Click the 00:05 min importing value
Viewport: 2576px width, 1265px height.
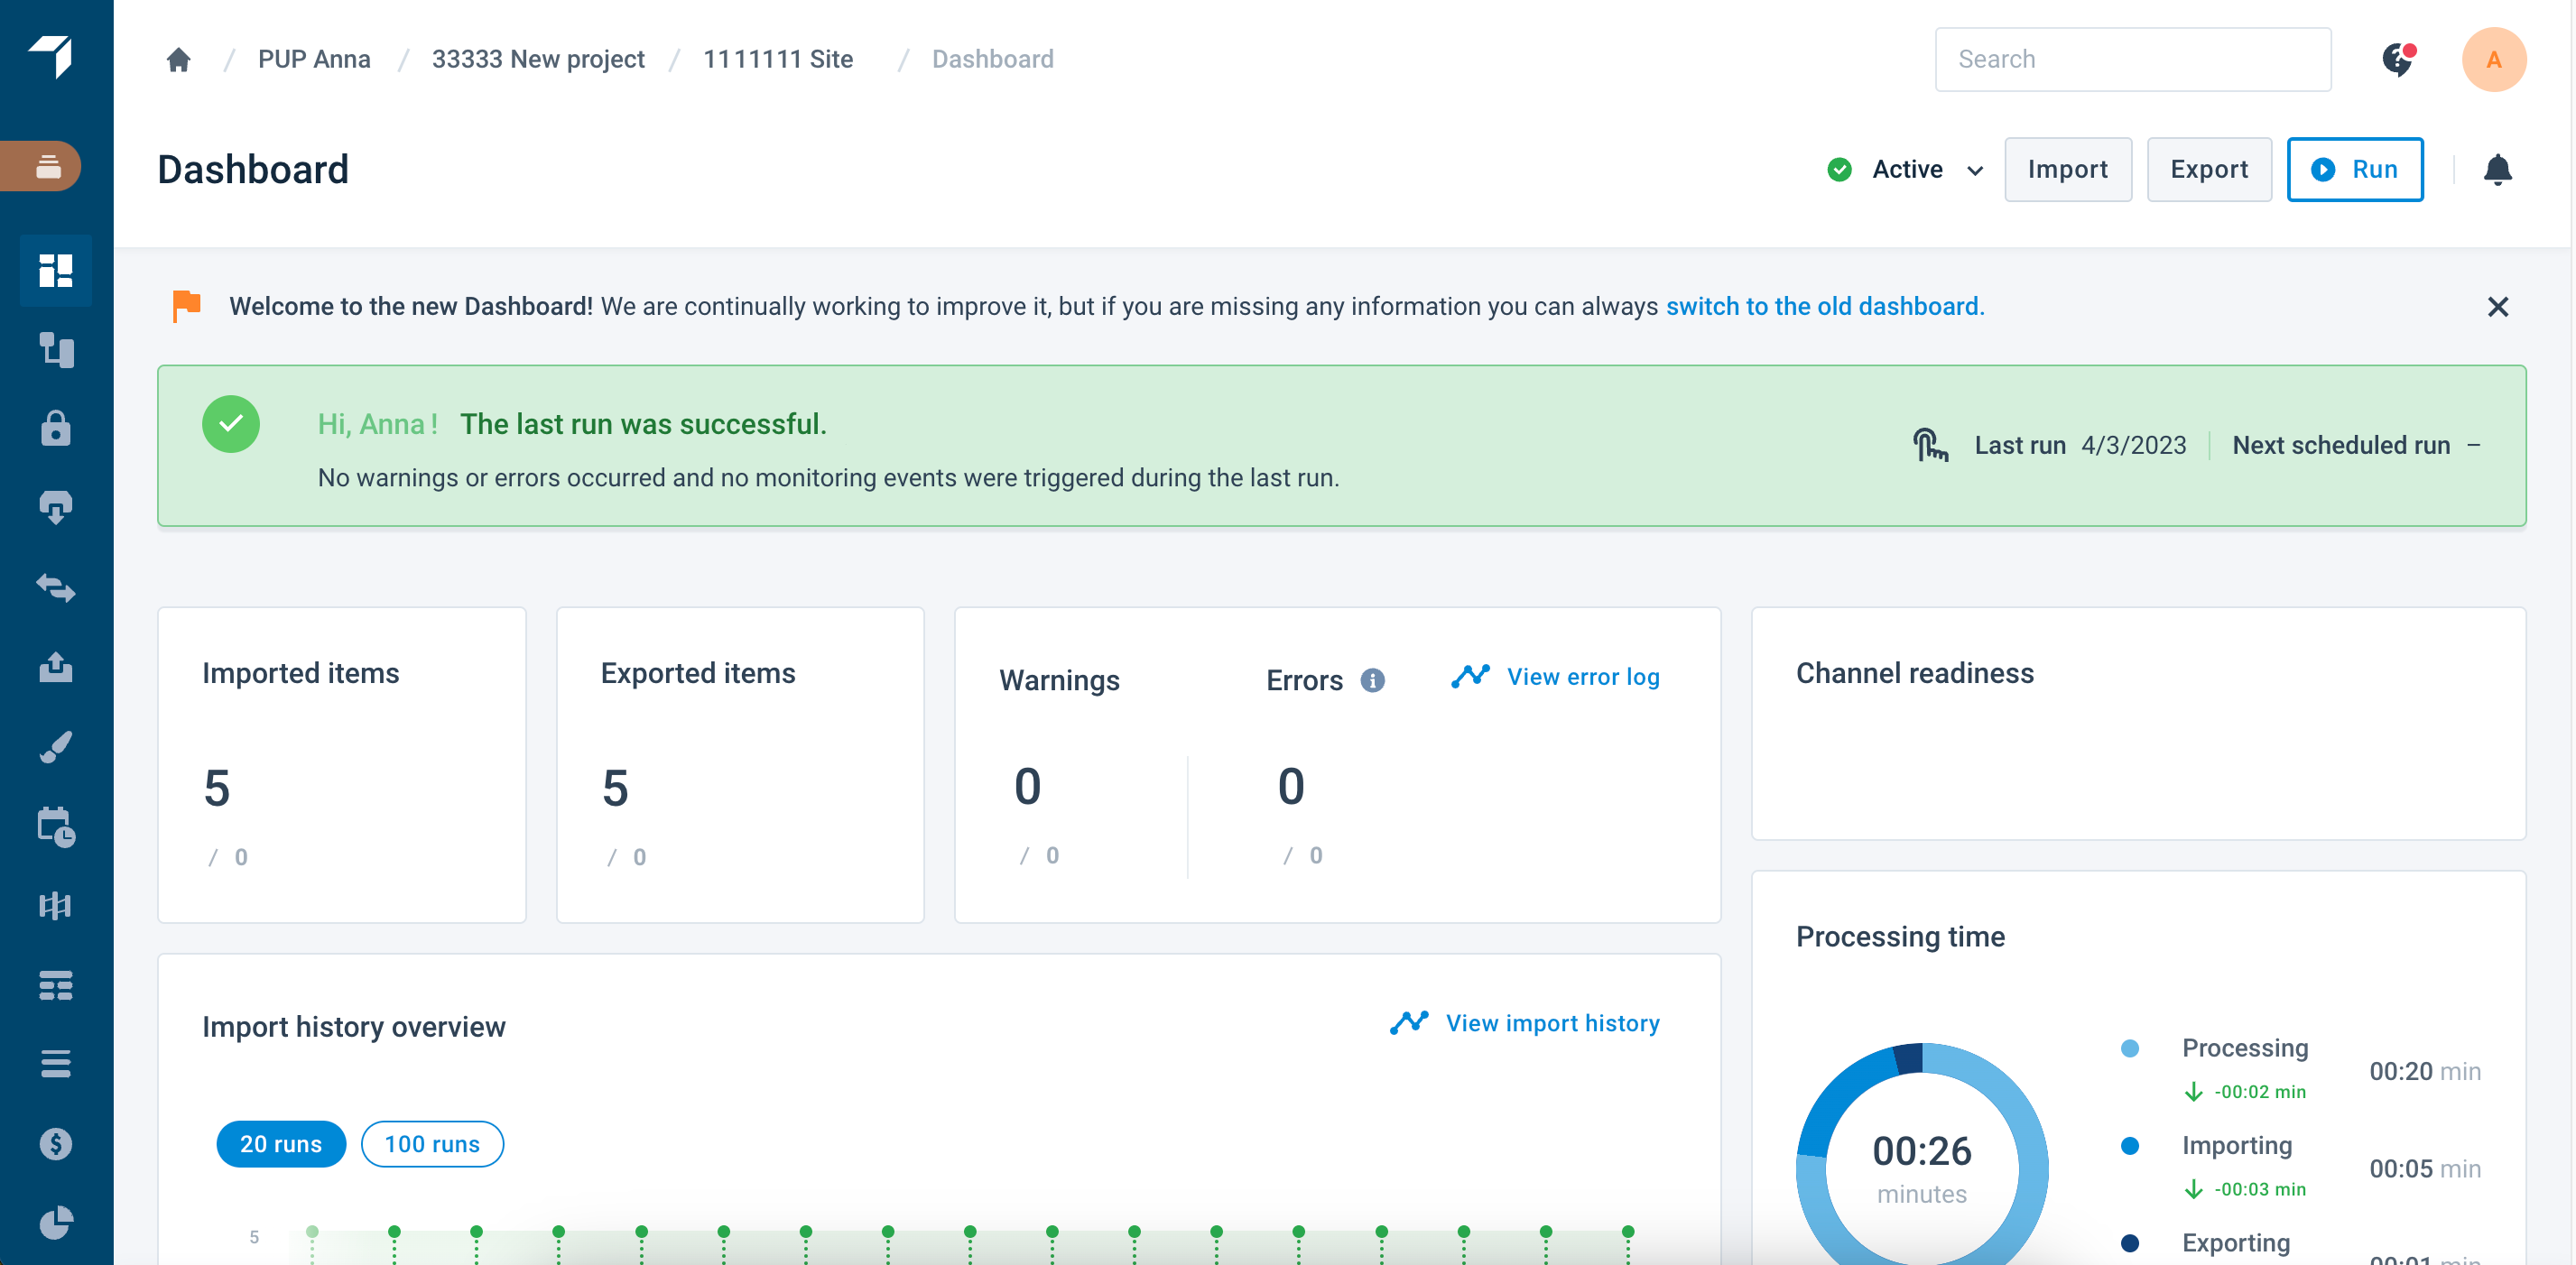[x=2425, y=1169]
